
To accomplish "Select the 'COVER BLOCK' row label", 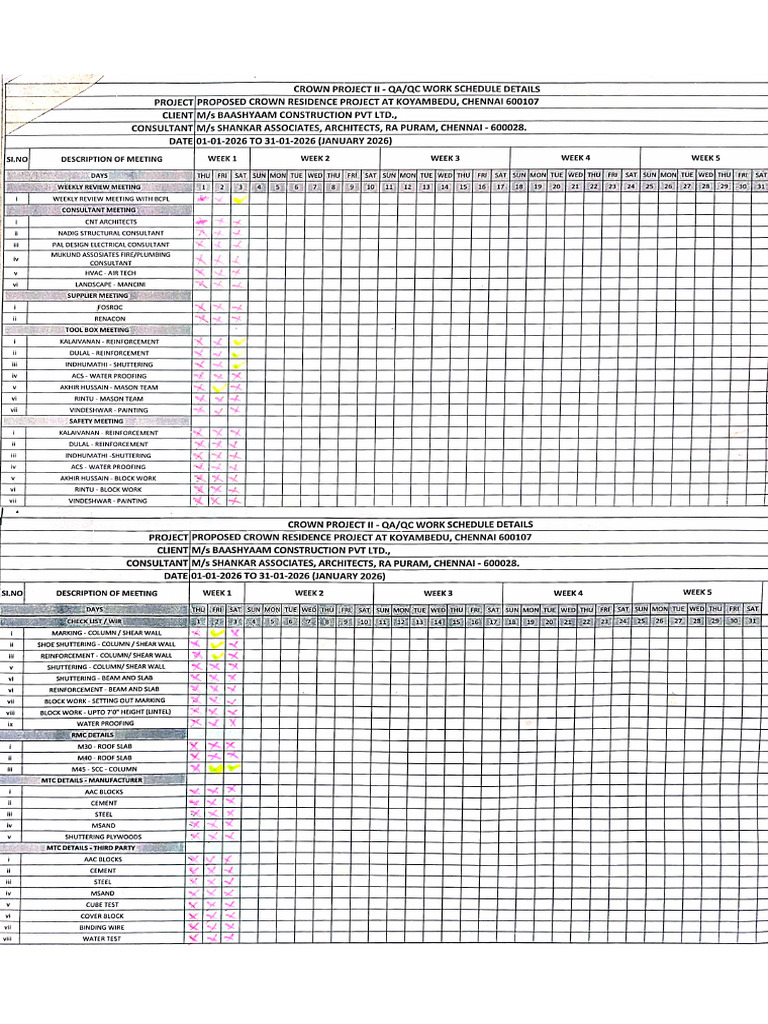I will (102, 916).
